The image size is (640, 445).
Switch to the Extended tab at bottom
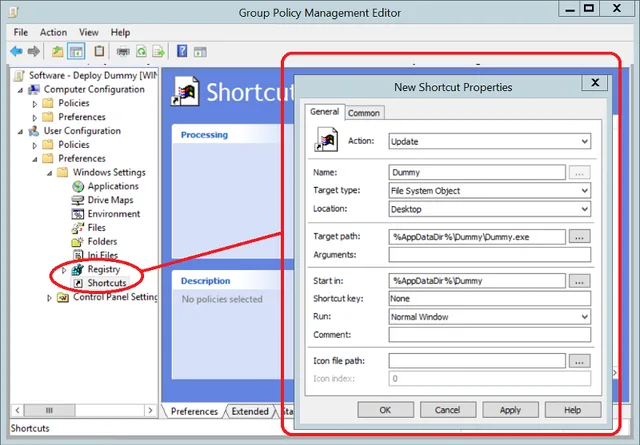tap(250, 411)
